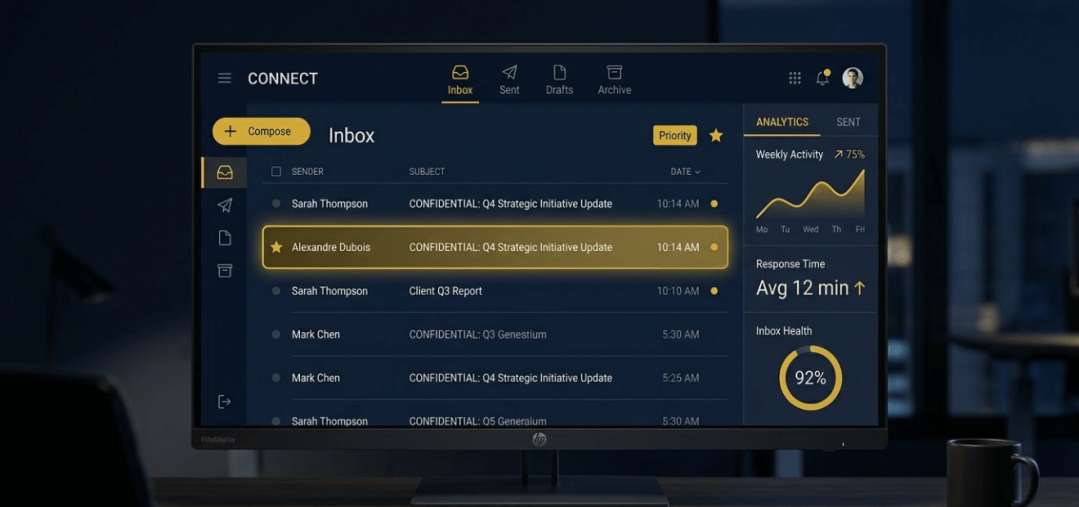Screen dimensions: 1079x507
Task: Switch to the SENT analytics tab
Action: tap(848, 122)
